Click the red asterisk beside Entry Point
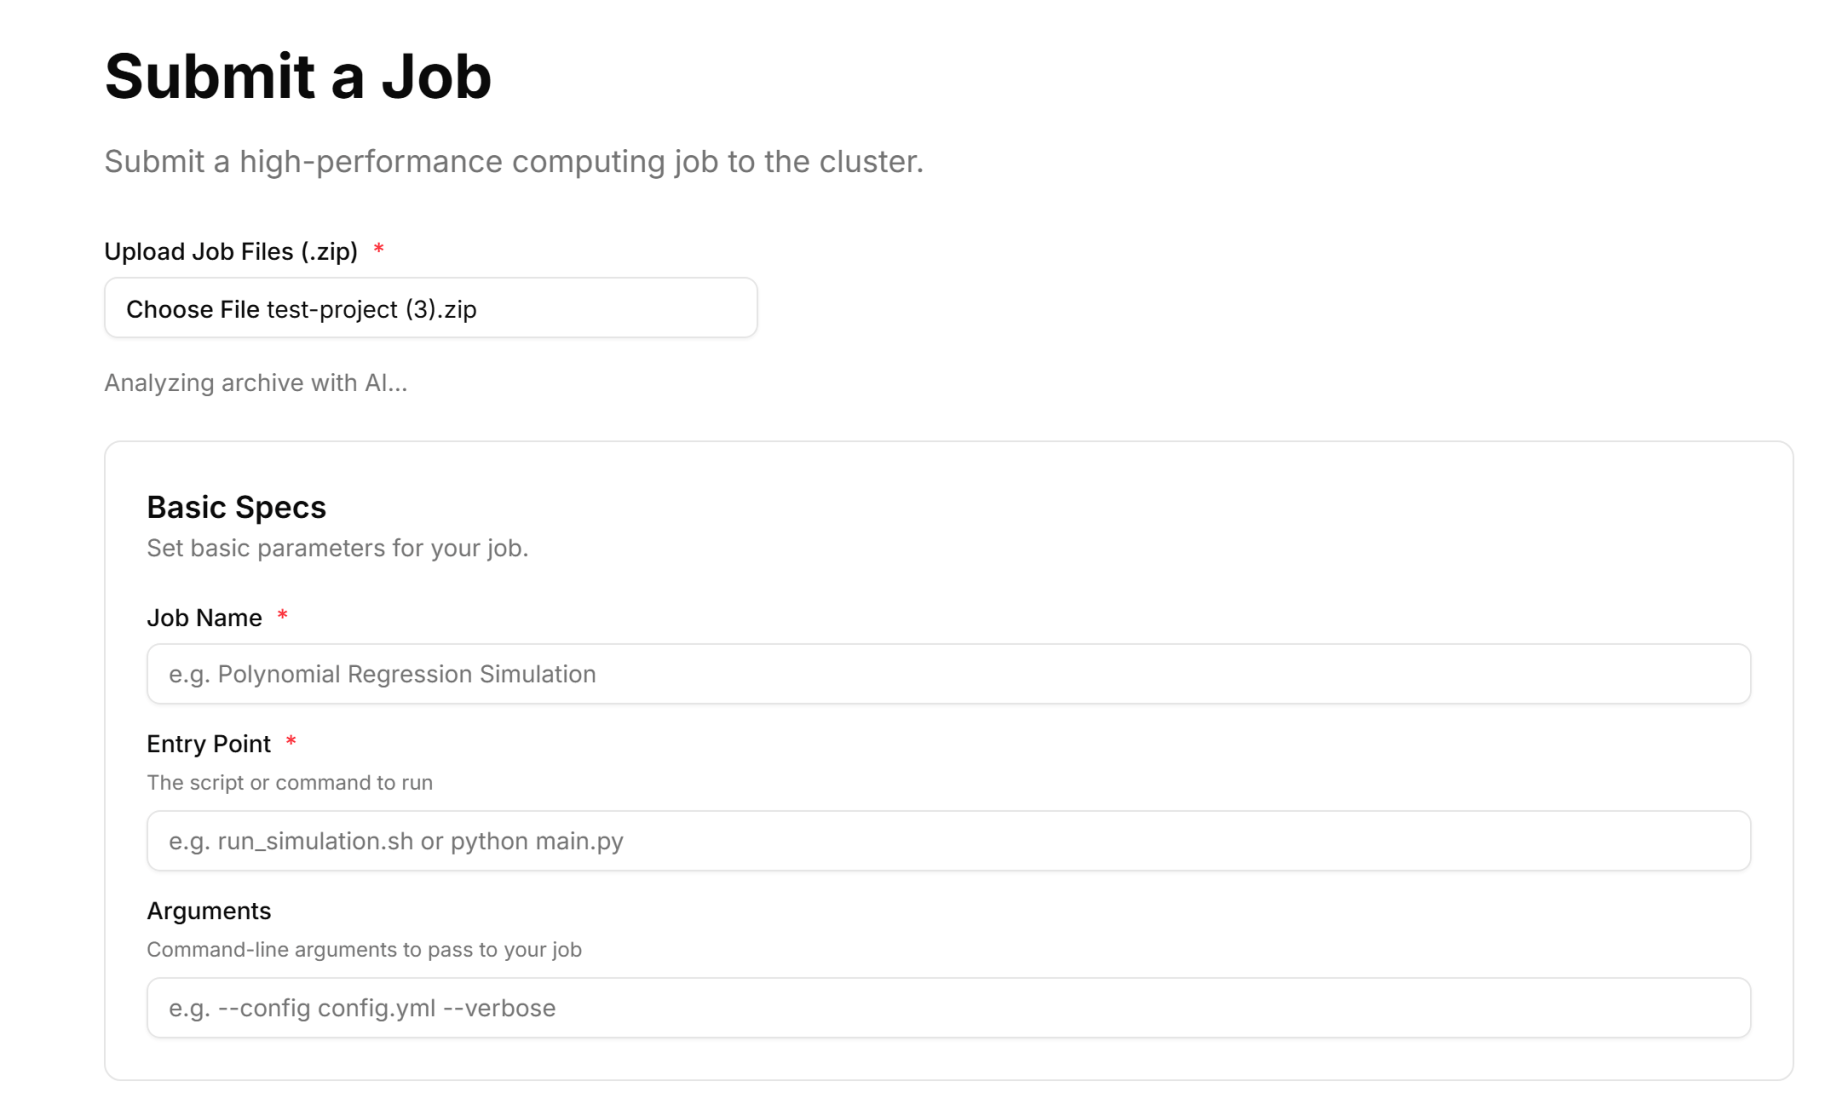Image resolution: width=1842 pixels, height=1110 pixels. (291, 741)
